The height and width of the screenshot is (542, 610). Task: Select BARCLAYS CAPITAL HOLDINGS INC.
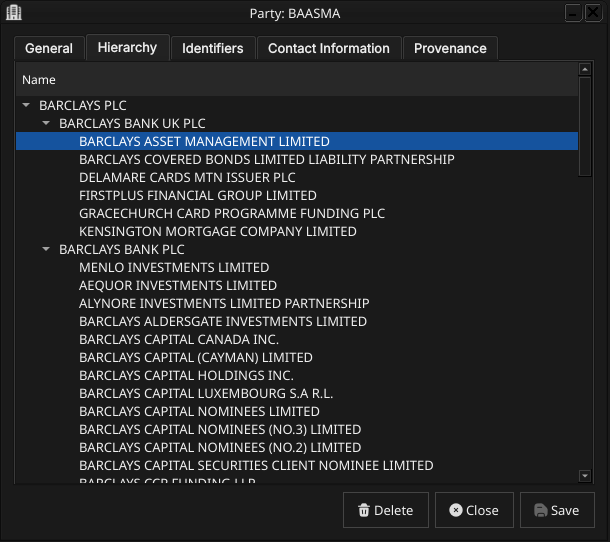point(297,375)
